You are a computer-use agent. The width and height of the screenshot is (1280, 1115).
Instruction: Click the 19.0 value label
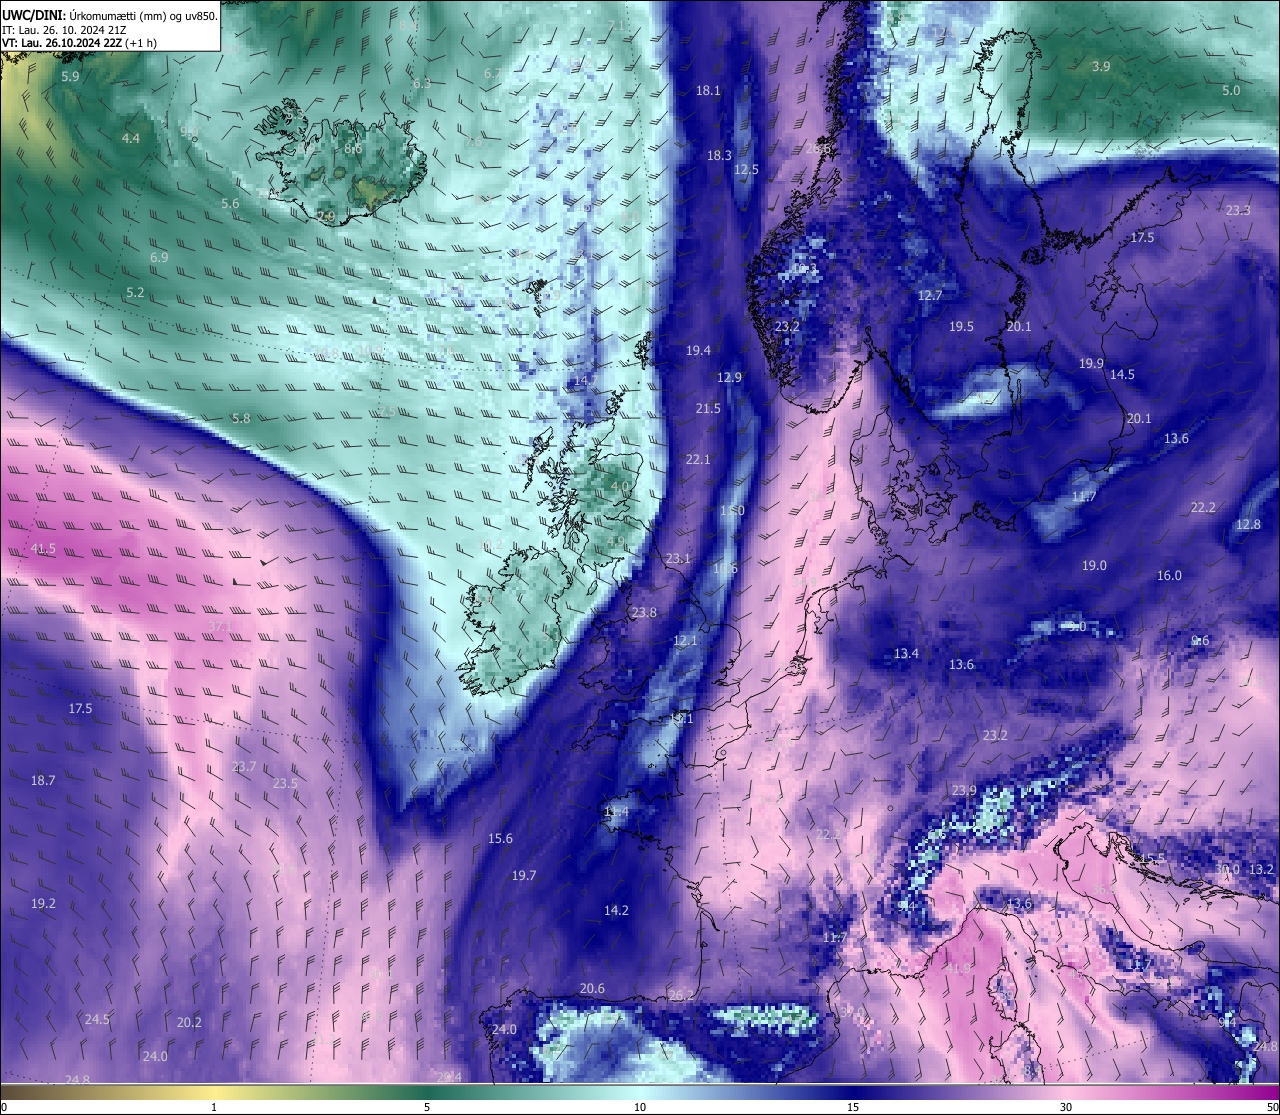[1094, 565]
